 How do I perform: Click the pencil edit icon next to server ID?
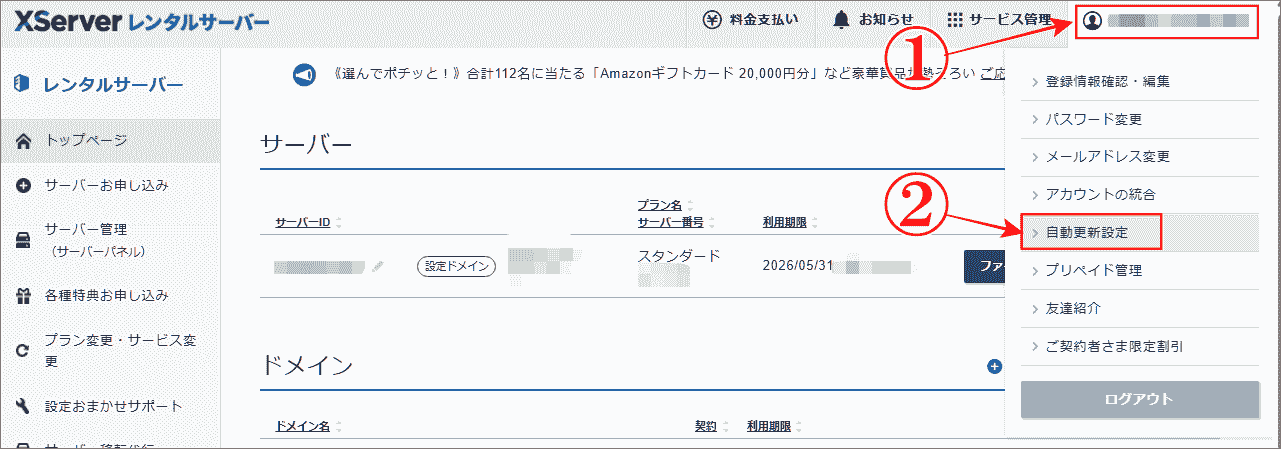(x=377, y=266)
